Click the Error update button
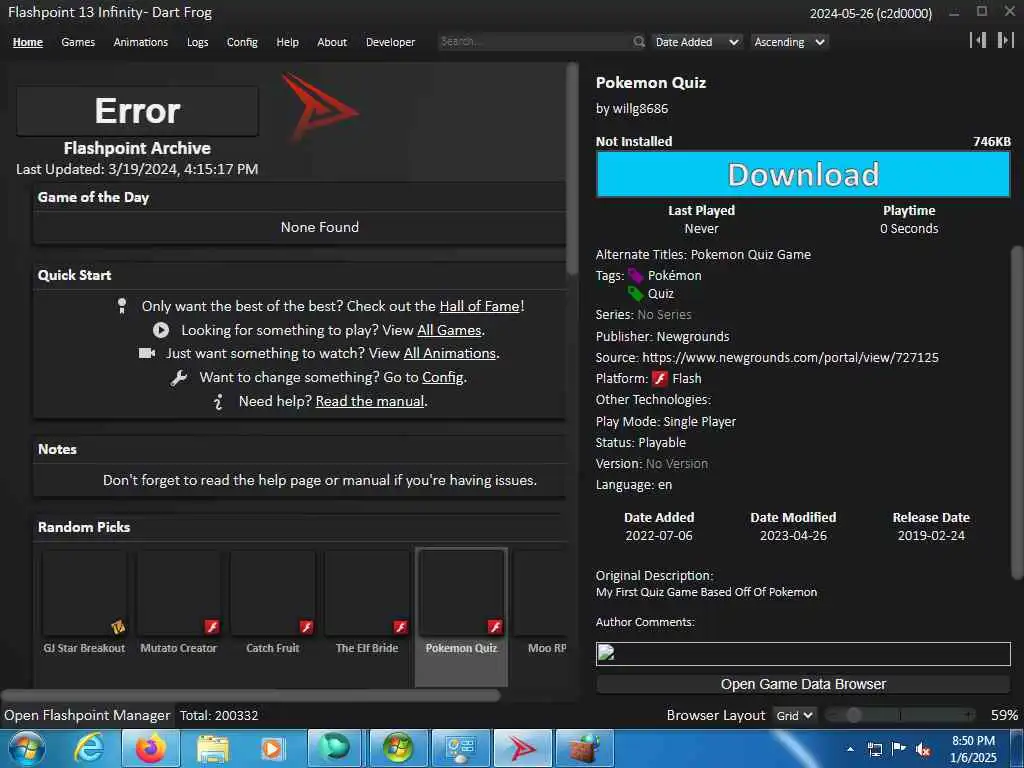 (137, 110)
